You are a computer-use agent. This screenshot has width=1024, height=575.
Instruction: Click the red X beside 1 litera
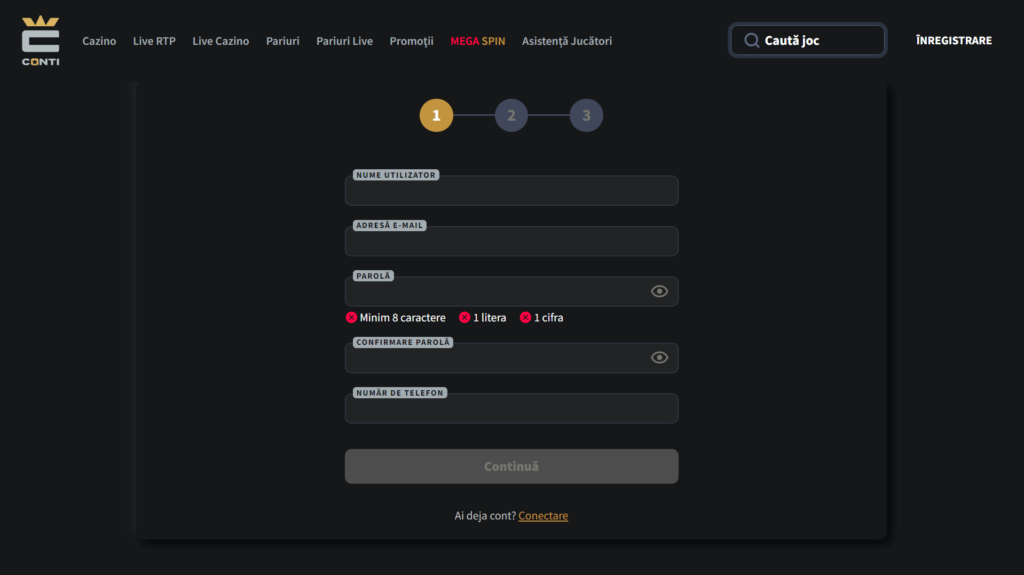point(464,318)
